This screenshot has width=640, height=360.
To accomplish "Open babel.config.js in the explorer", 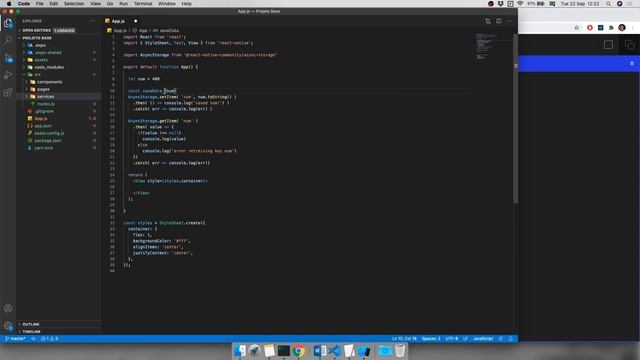I will pos(49,133).
